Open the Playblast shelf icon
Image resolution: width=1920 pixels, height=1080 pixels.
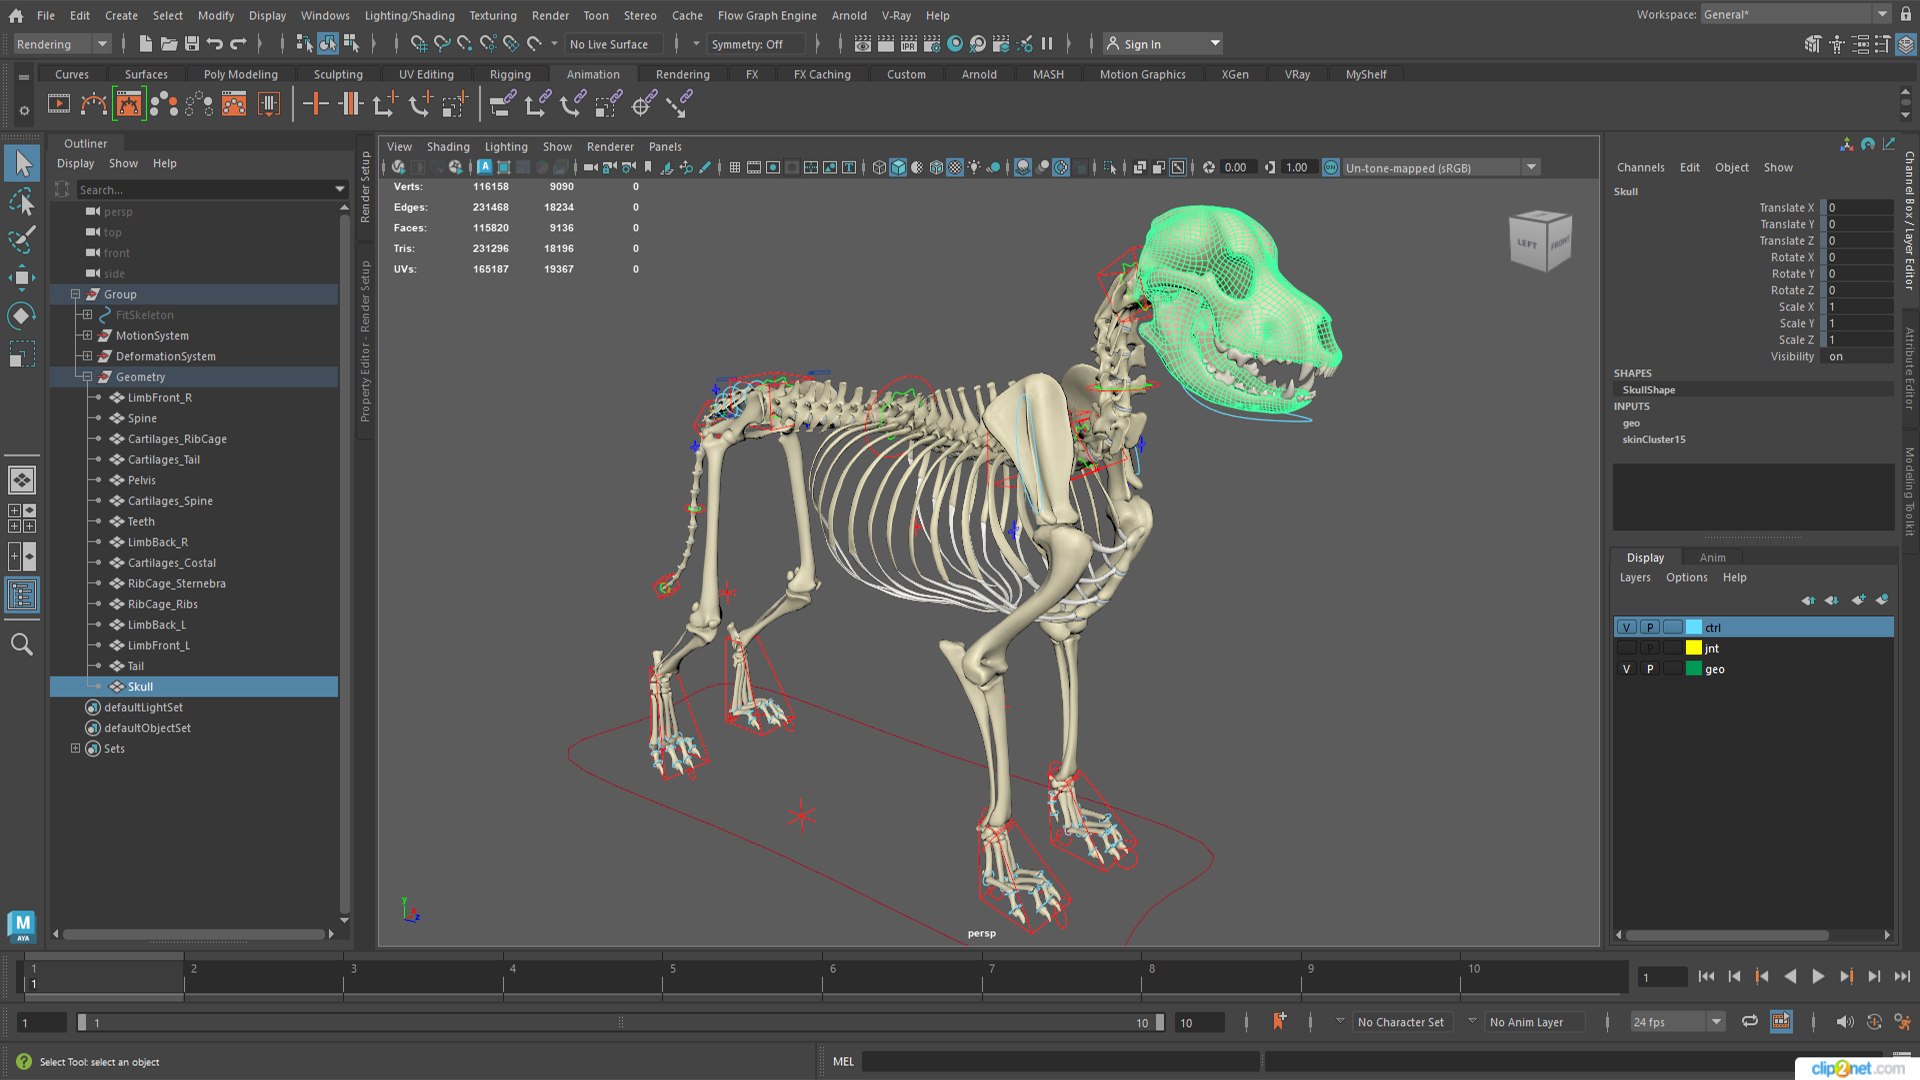59,103
